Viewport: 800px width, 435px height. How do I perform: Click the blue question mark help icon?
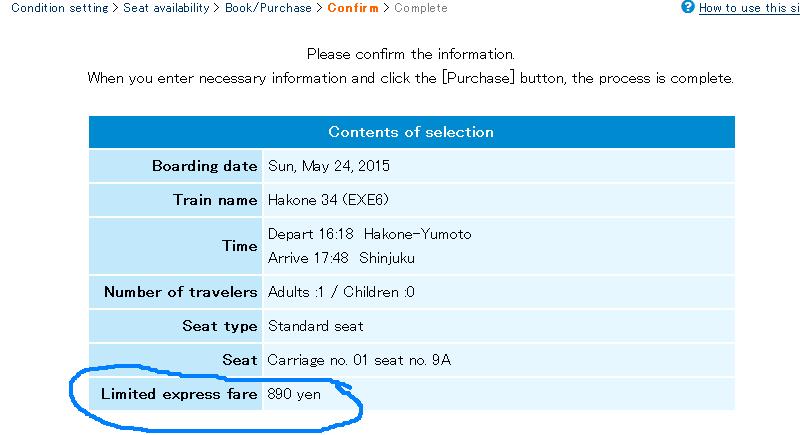pyautogui.click(x=687, y=7)
